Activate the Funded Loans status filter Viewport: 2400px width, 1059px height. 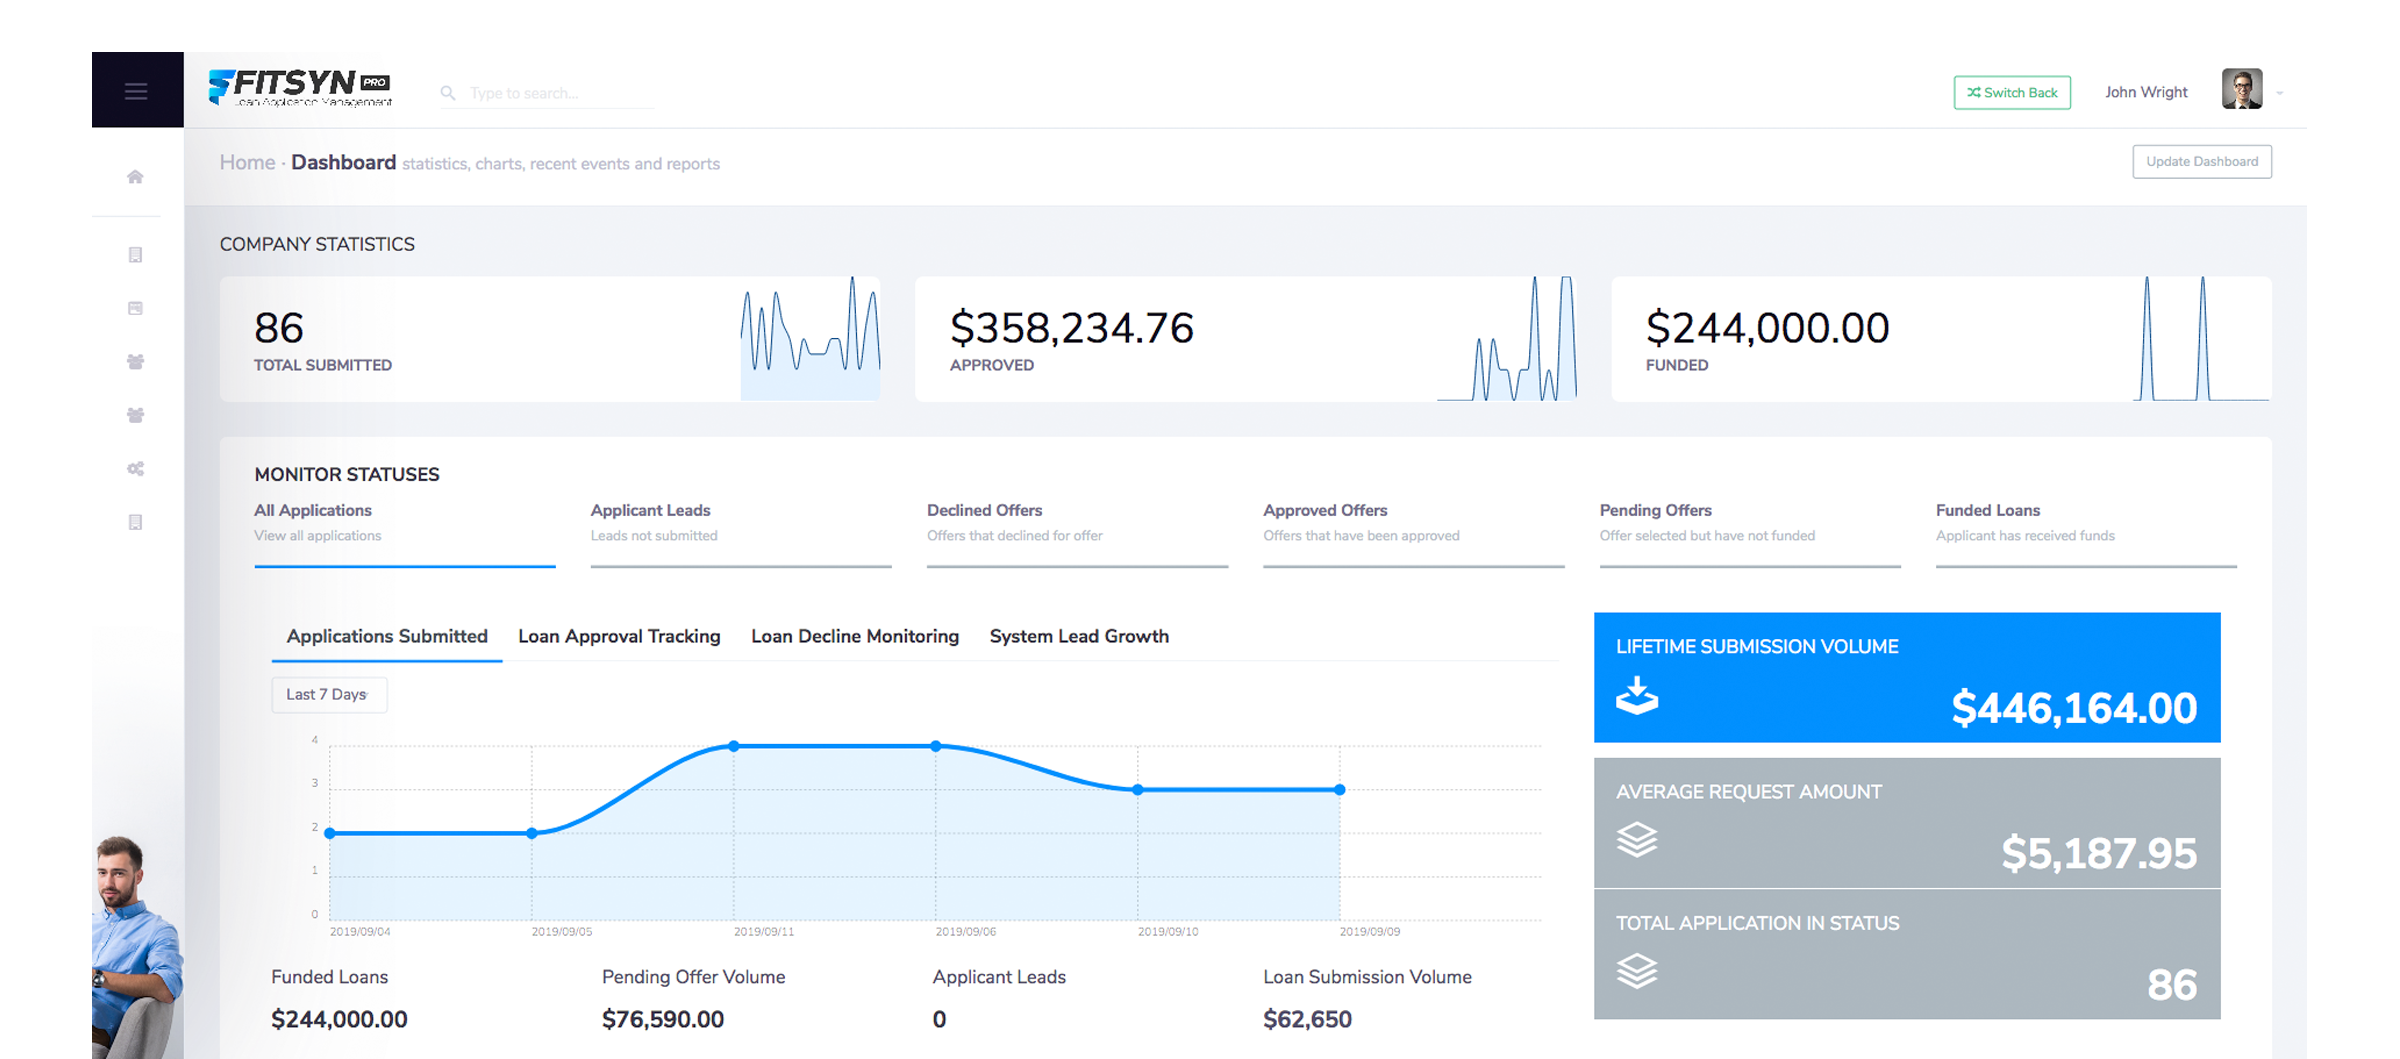pyautogui.click(x=1987, y=510)
